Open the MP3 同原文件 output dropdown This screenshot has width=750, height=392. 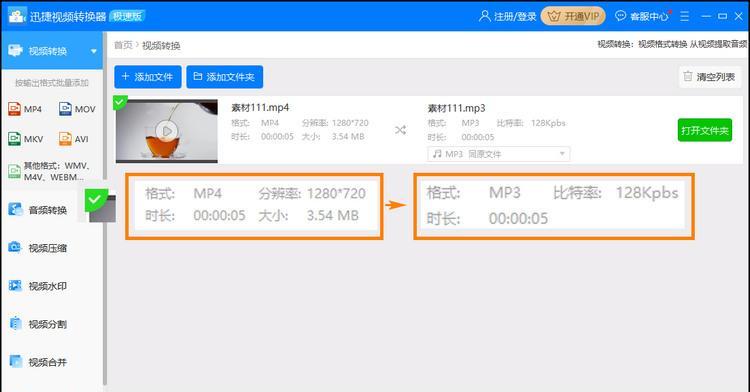click(498, 154)
